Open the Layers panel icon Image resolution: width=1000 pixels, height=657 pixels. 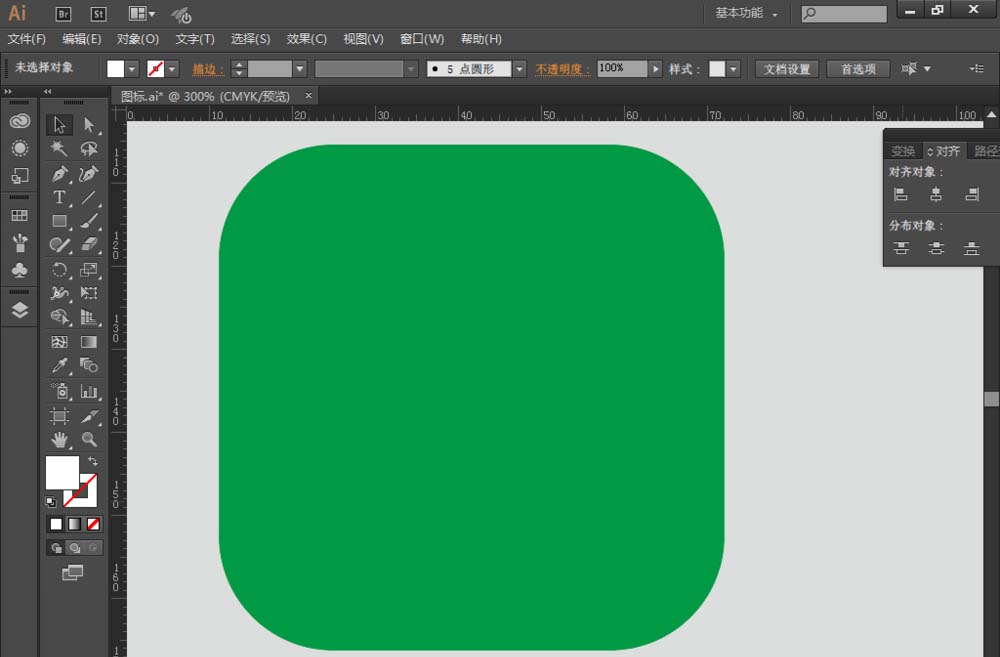click(20, 310)
